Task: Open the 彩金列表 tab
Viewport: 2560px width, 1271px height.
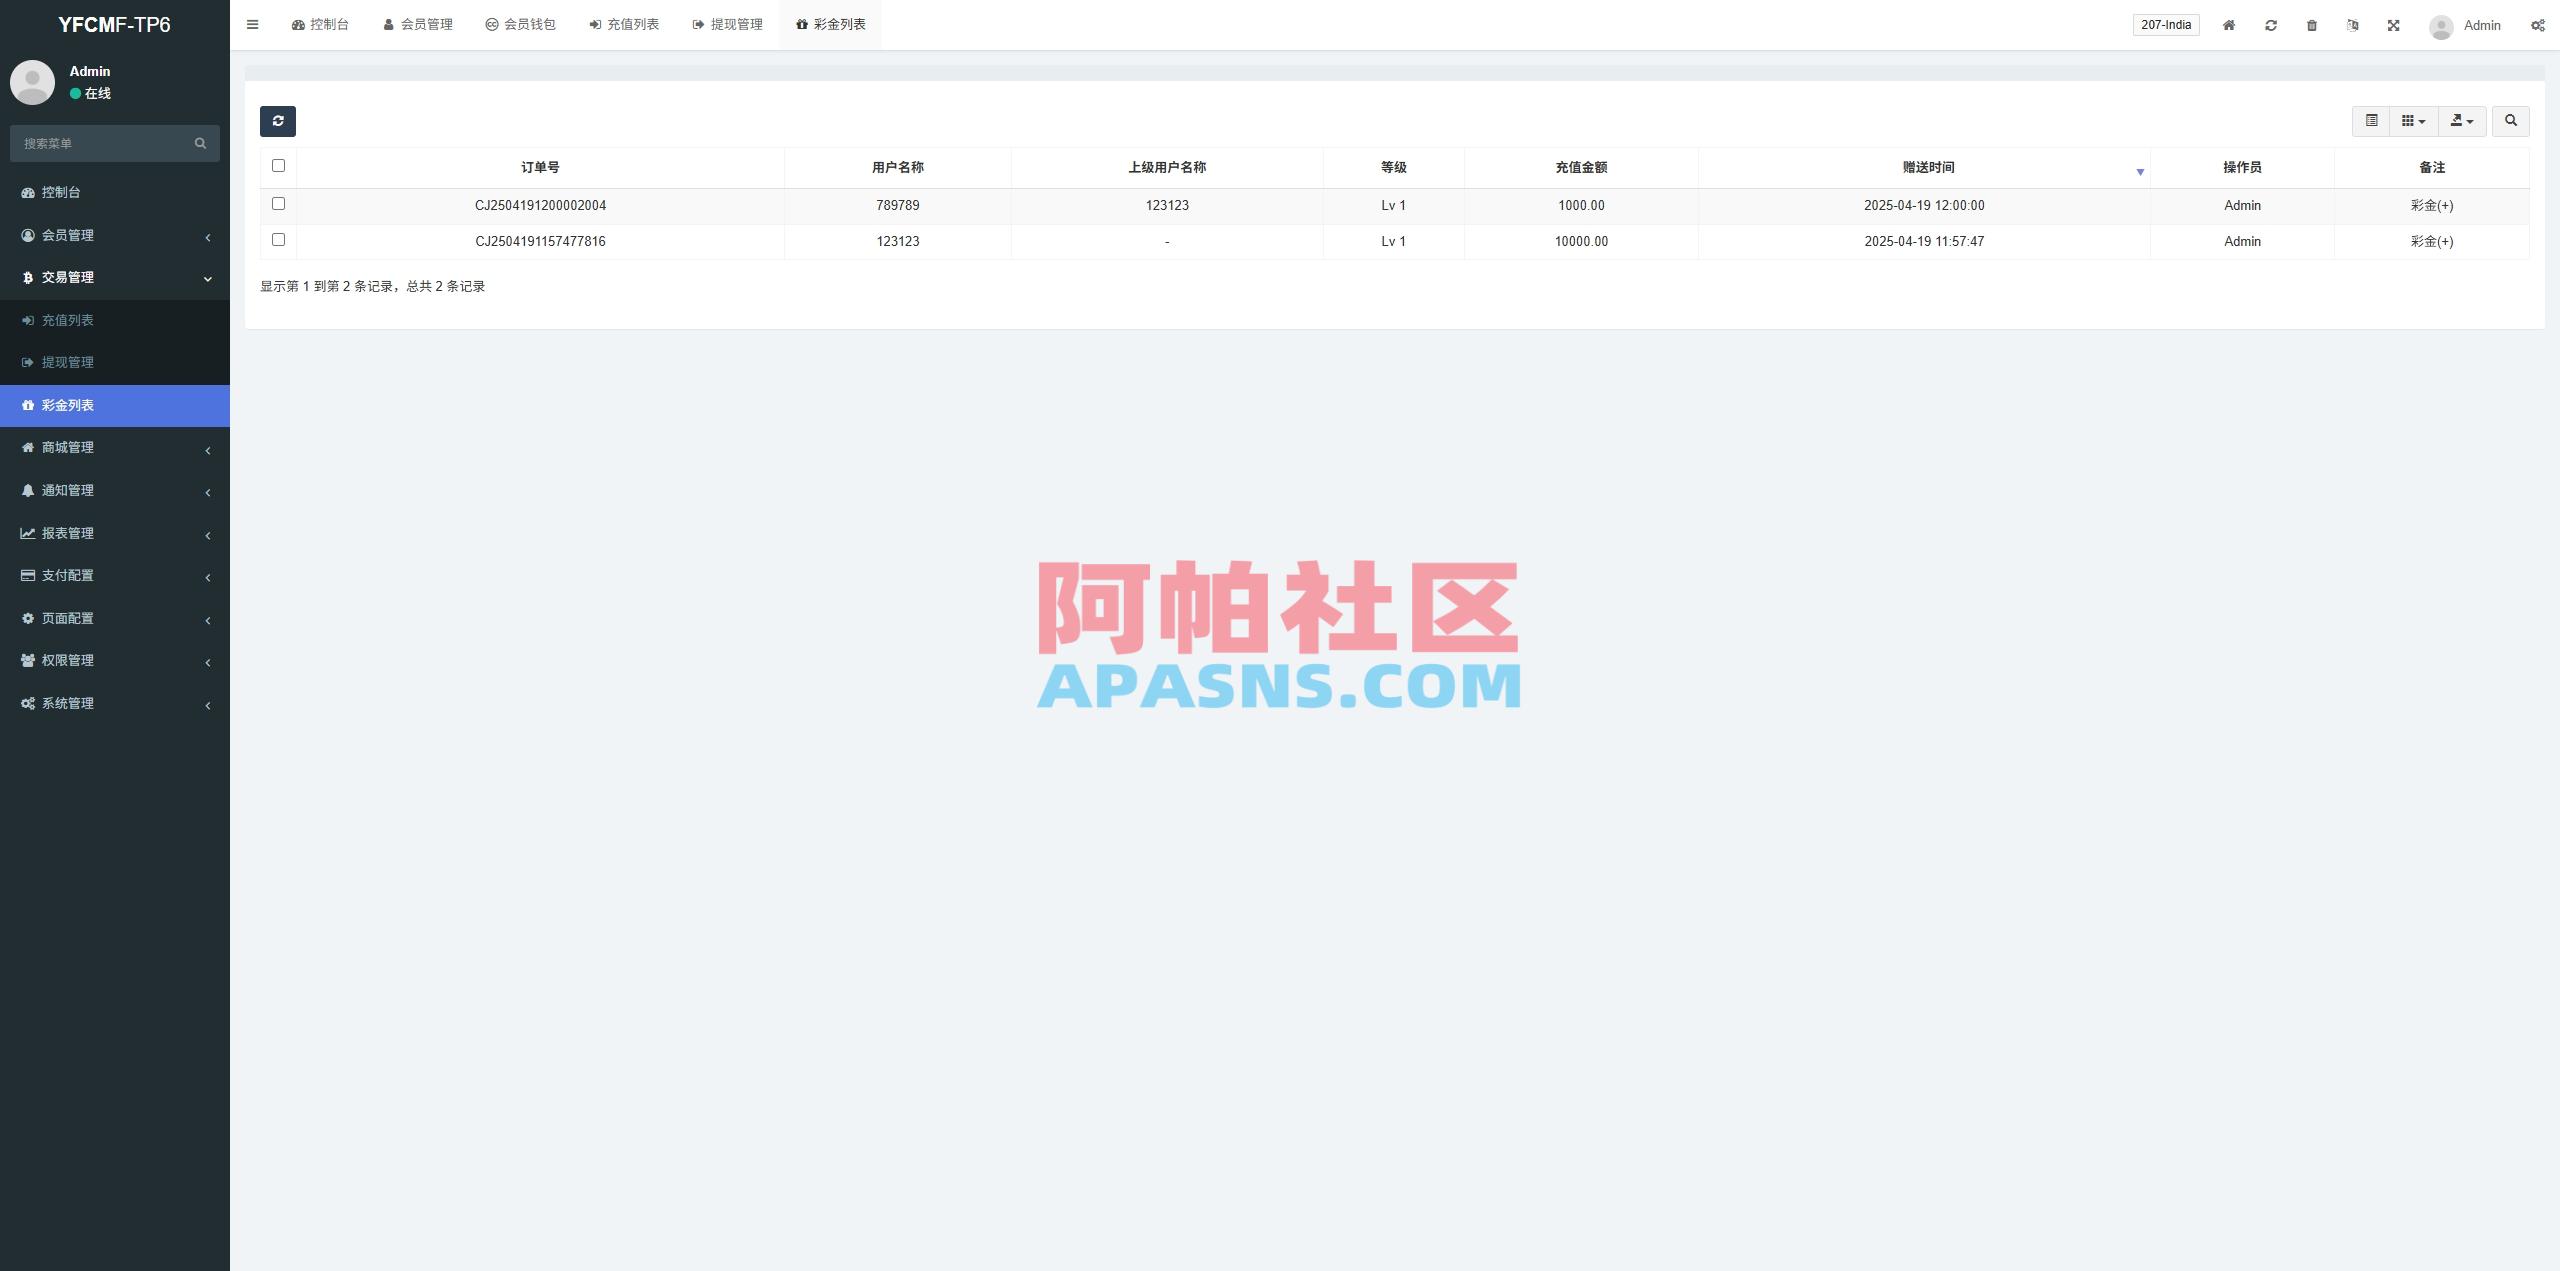Action: coord(830,24)
